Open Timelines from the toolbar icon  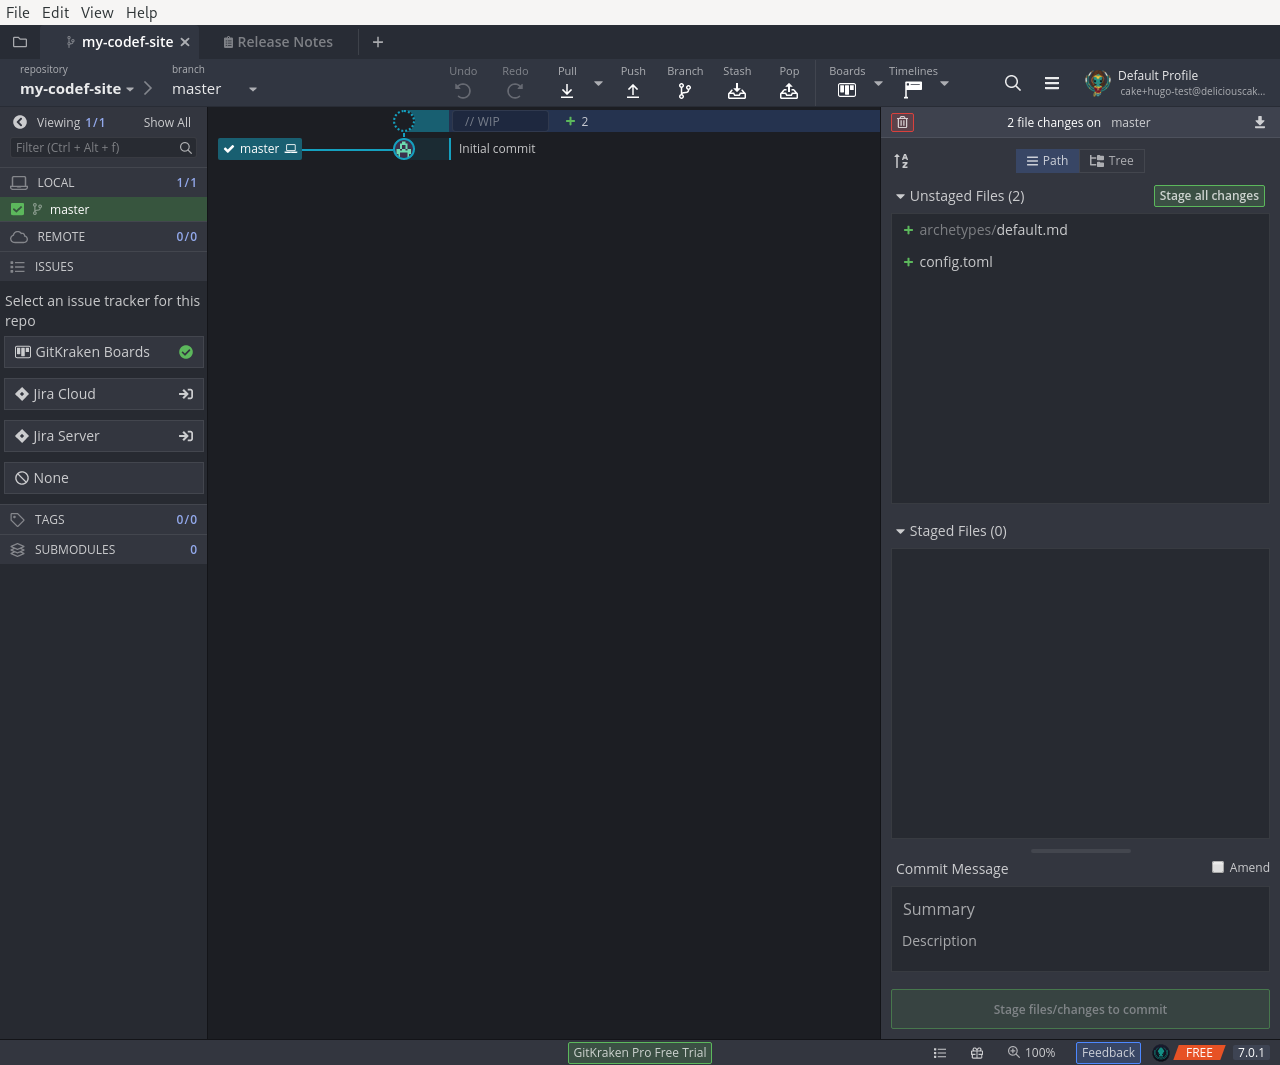coord(913,90)
